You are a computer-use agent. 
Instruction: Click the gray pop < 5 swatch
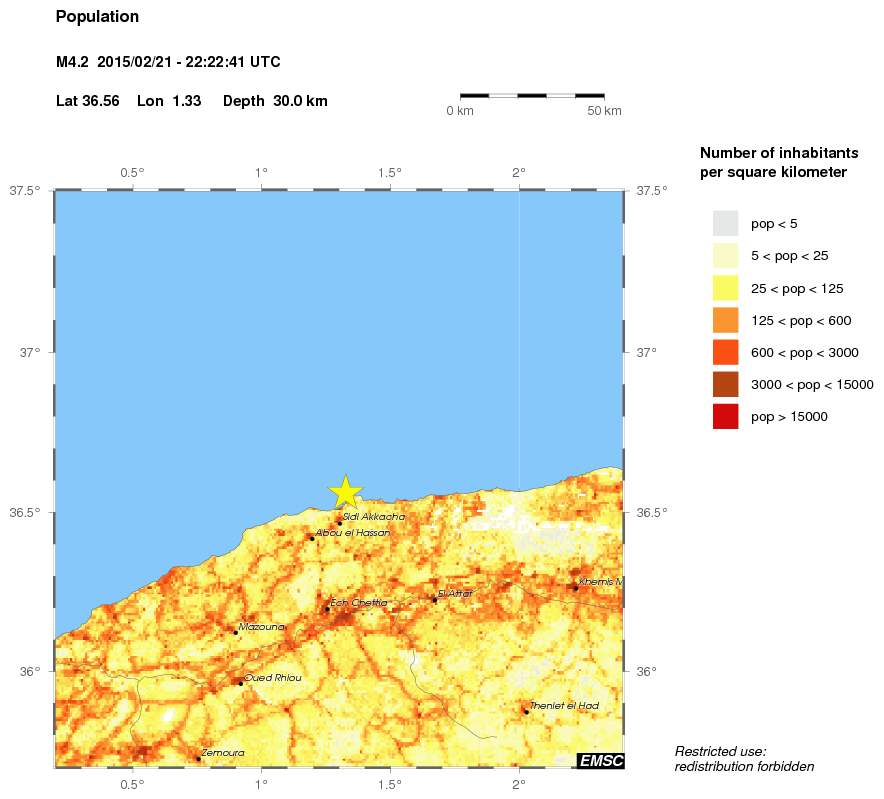click(x=725, y=223)
